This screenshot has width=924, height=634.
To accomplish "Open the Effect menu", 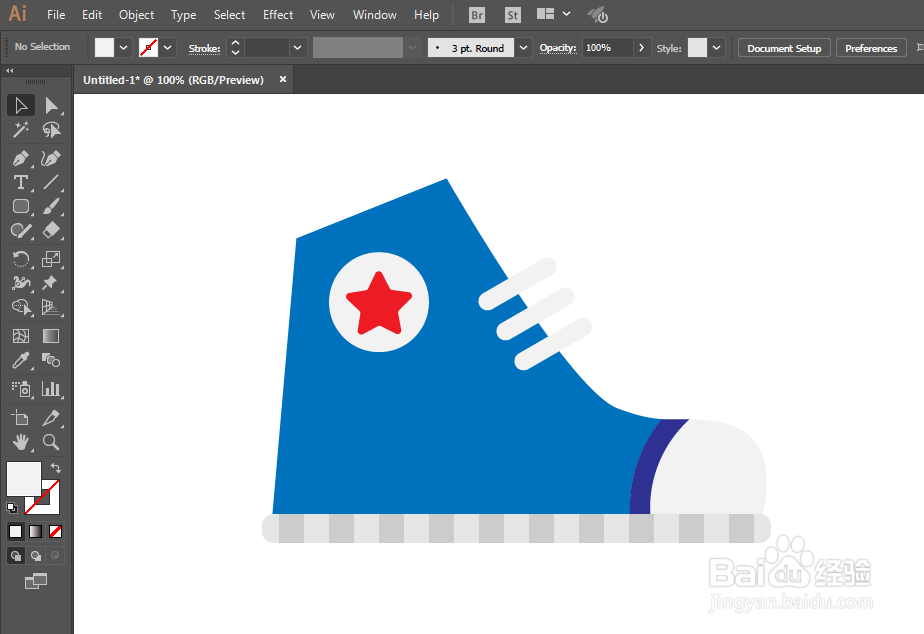I will (x=278, y=15).
